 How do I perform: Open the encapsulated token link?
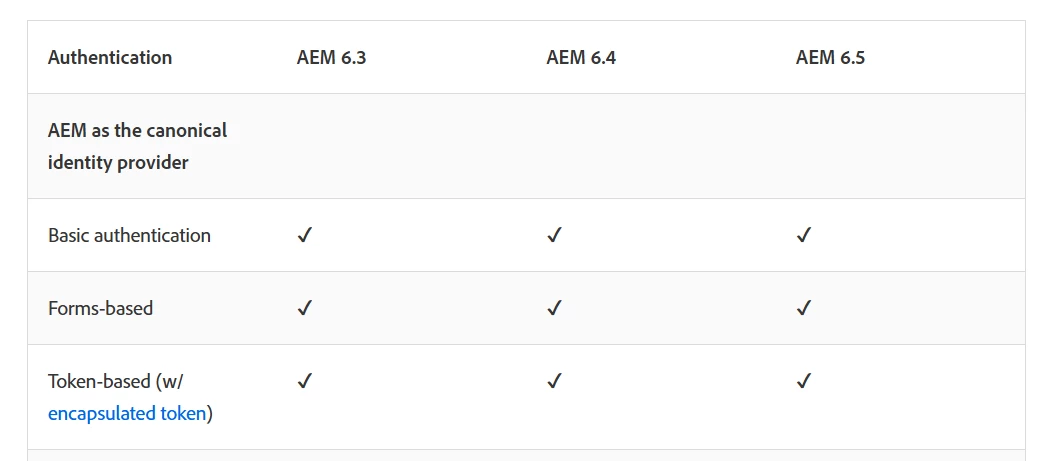point(127,414)
